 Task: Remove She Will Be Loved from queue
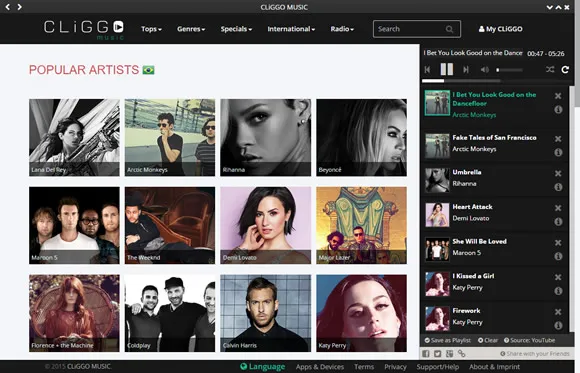point(558,243)
